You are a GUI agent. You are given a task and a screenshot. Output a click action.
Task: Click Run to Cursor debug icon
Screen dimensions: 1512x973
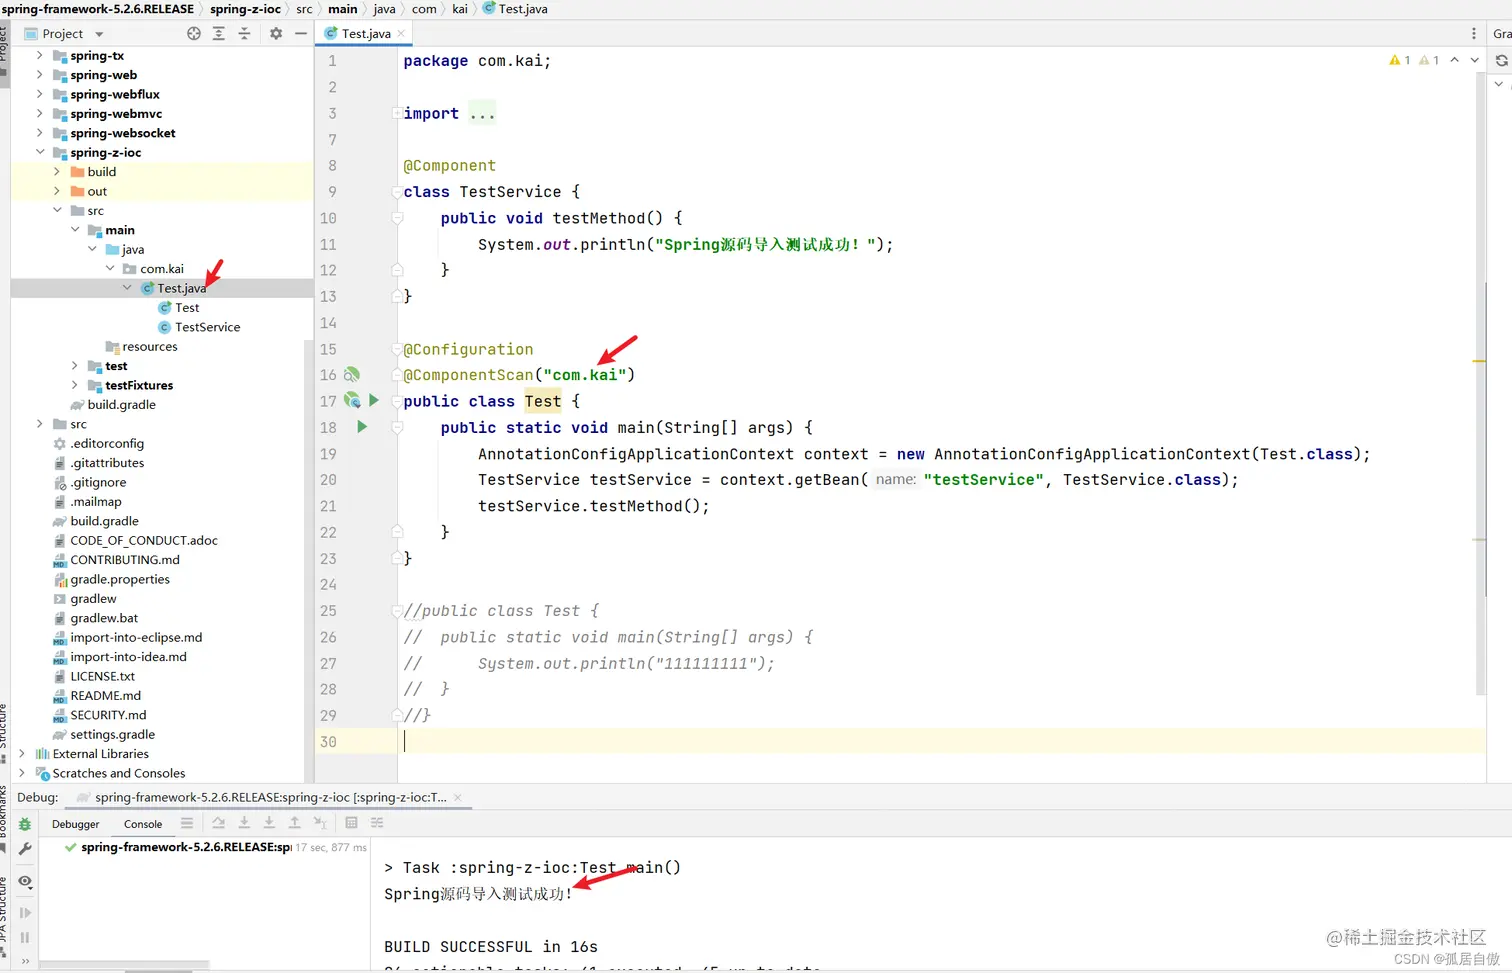pos(320,823)
